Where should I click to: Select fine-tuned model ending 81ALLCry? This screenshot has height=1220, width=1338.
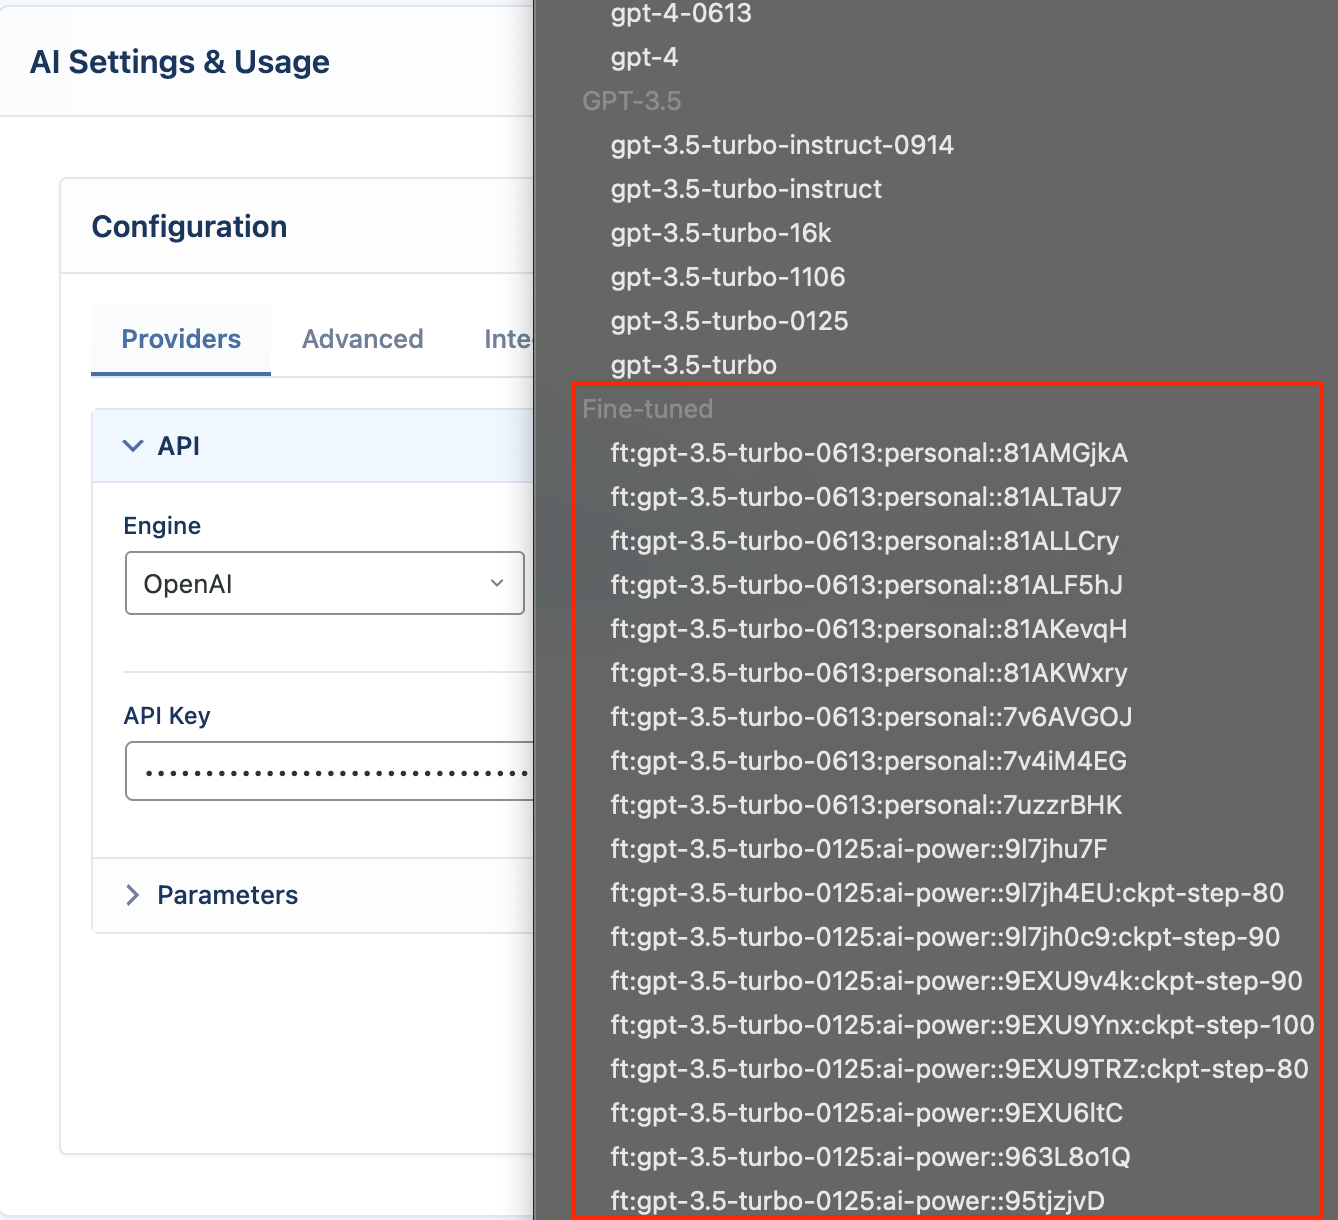865,541
